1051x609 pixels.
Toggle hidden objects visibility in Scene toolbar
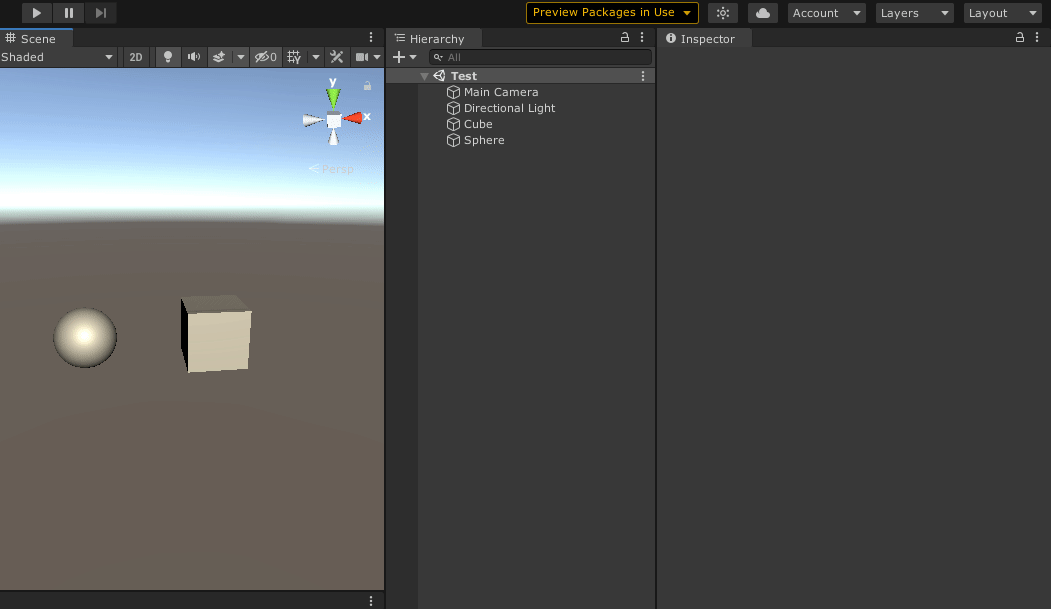265,57
